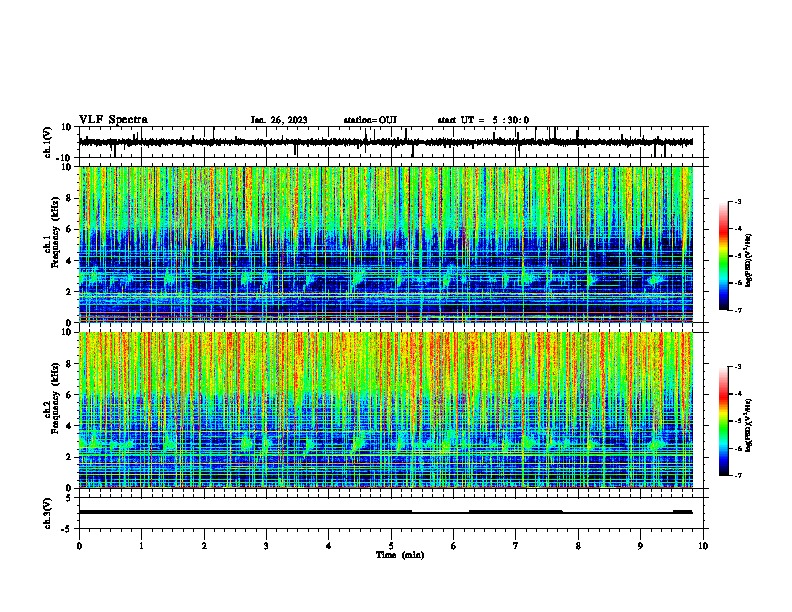Click time axis tick label "9"
The image size is (792, 612).
pos(640,546)
